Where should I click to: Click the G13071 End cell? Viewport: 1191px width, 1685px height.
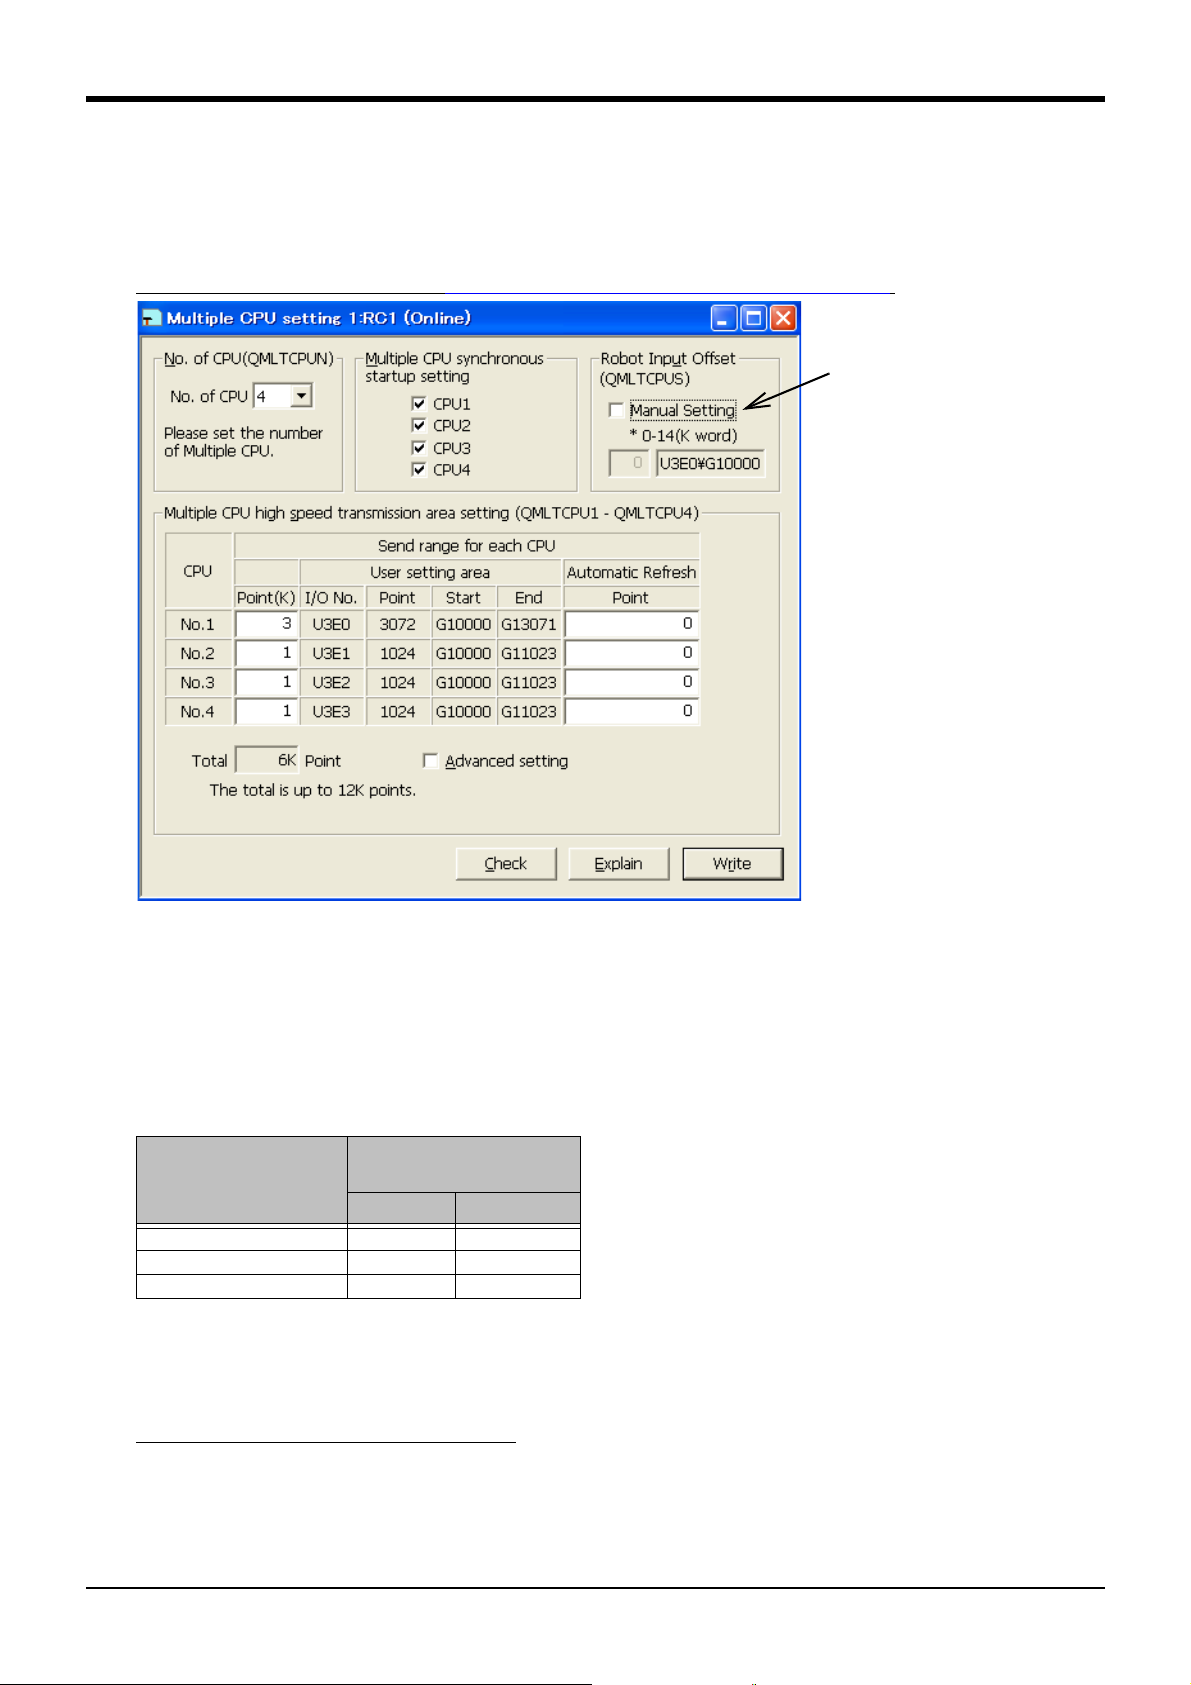click(x=529, y=624)
